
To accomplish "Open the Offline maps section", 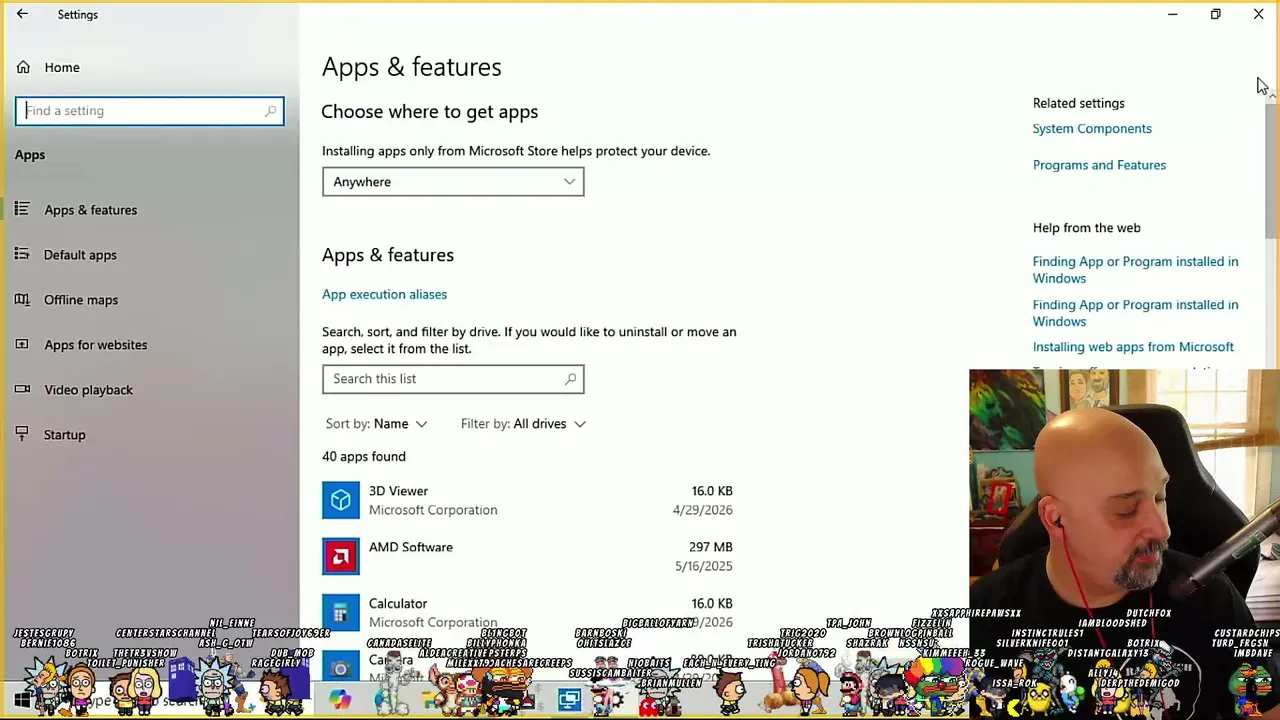I will [x=81, y=300].
